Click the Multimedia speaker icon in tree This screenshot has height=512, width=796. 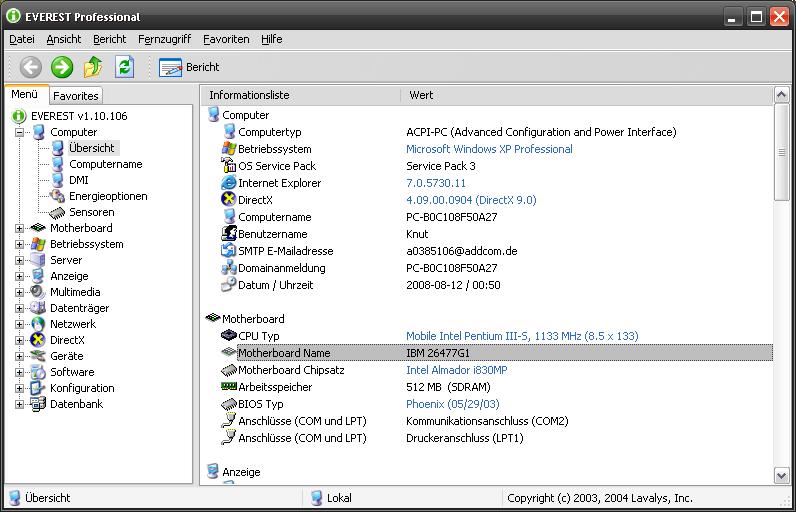(x=38, y=292)
